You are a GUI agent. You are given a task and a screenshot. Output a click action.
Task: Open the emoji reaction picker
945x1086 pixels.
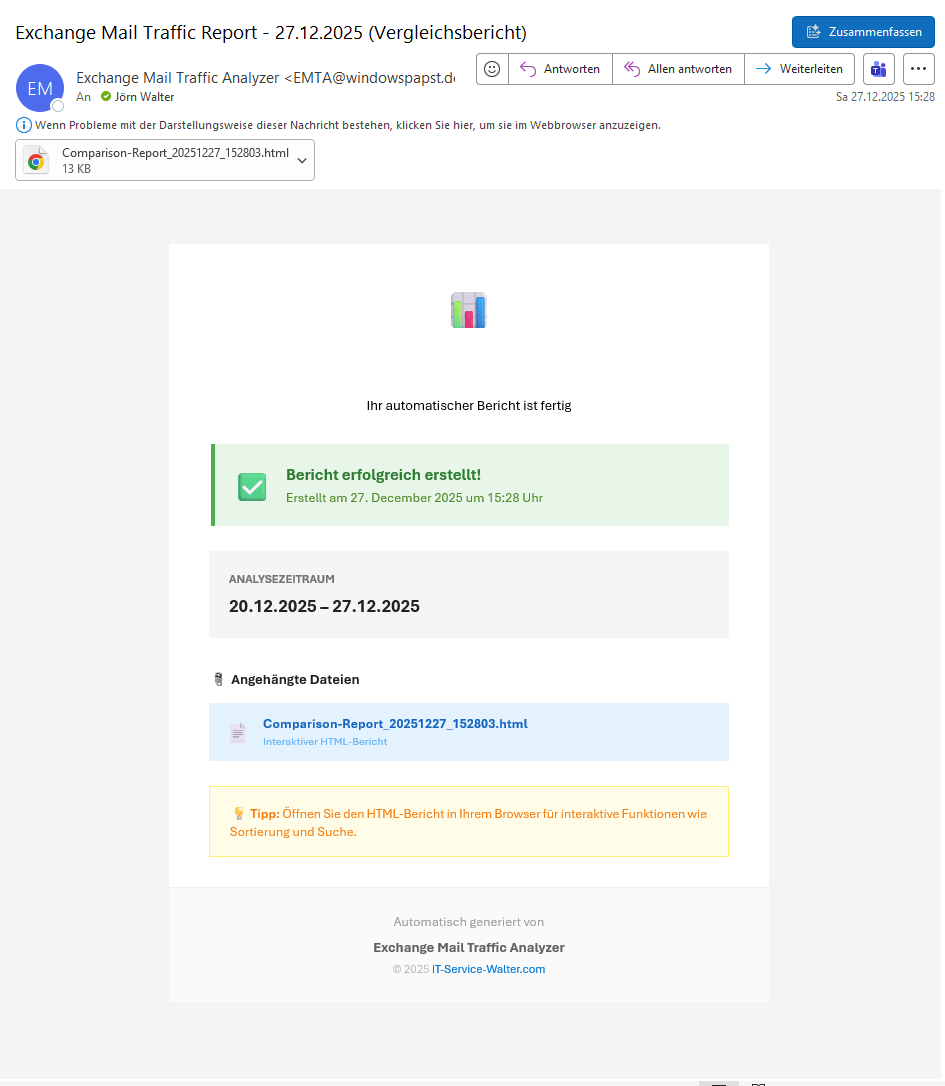click(x=492, y=69)
